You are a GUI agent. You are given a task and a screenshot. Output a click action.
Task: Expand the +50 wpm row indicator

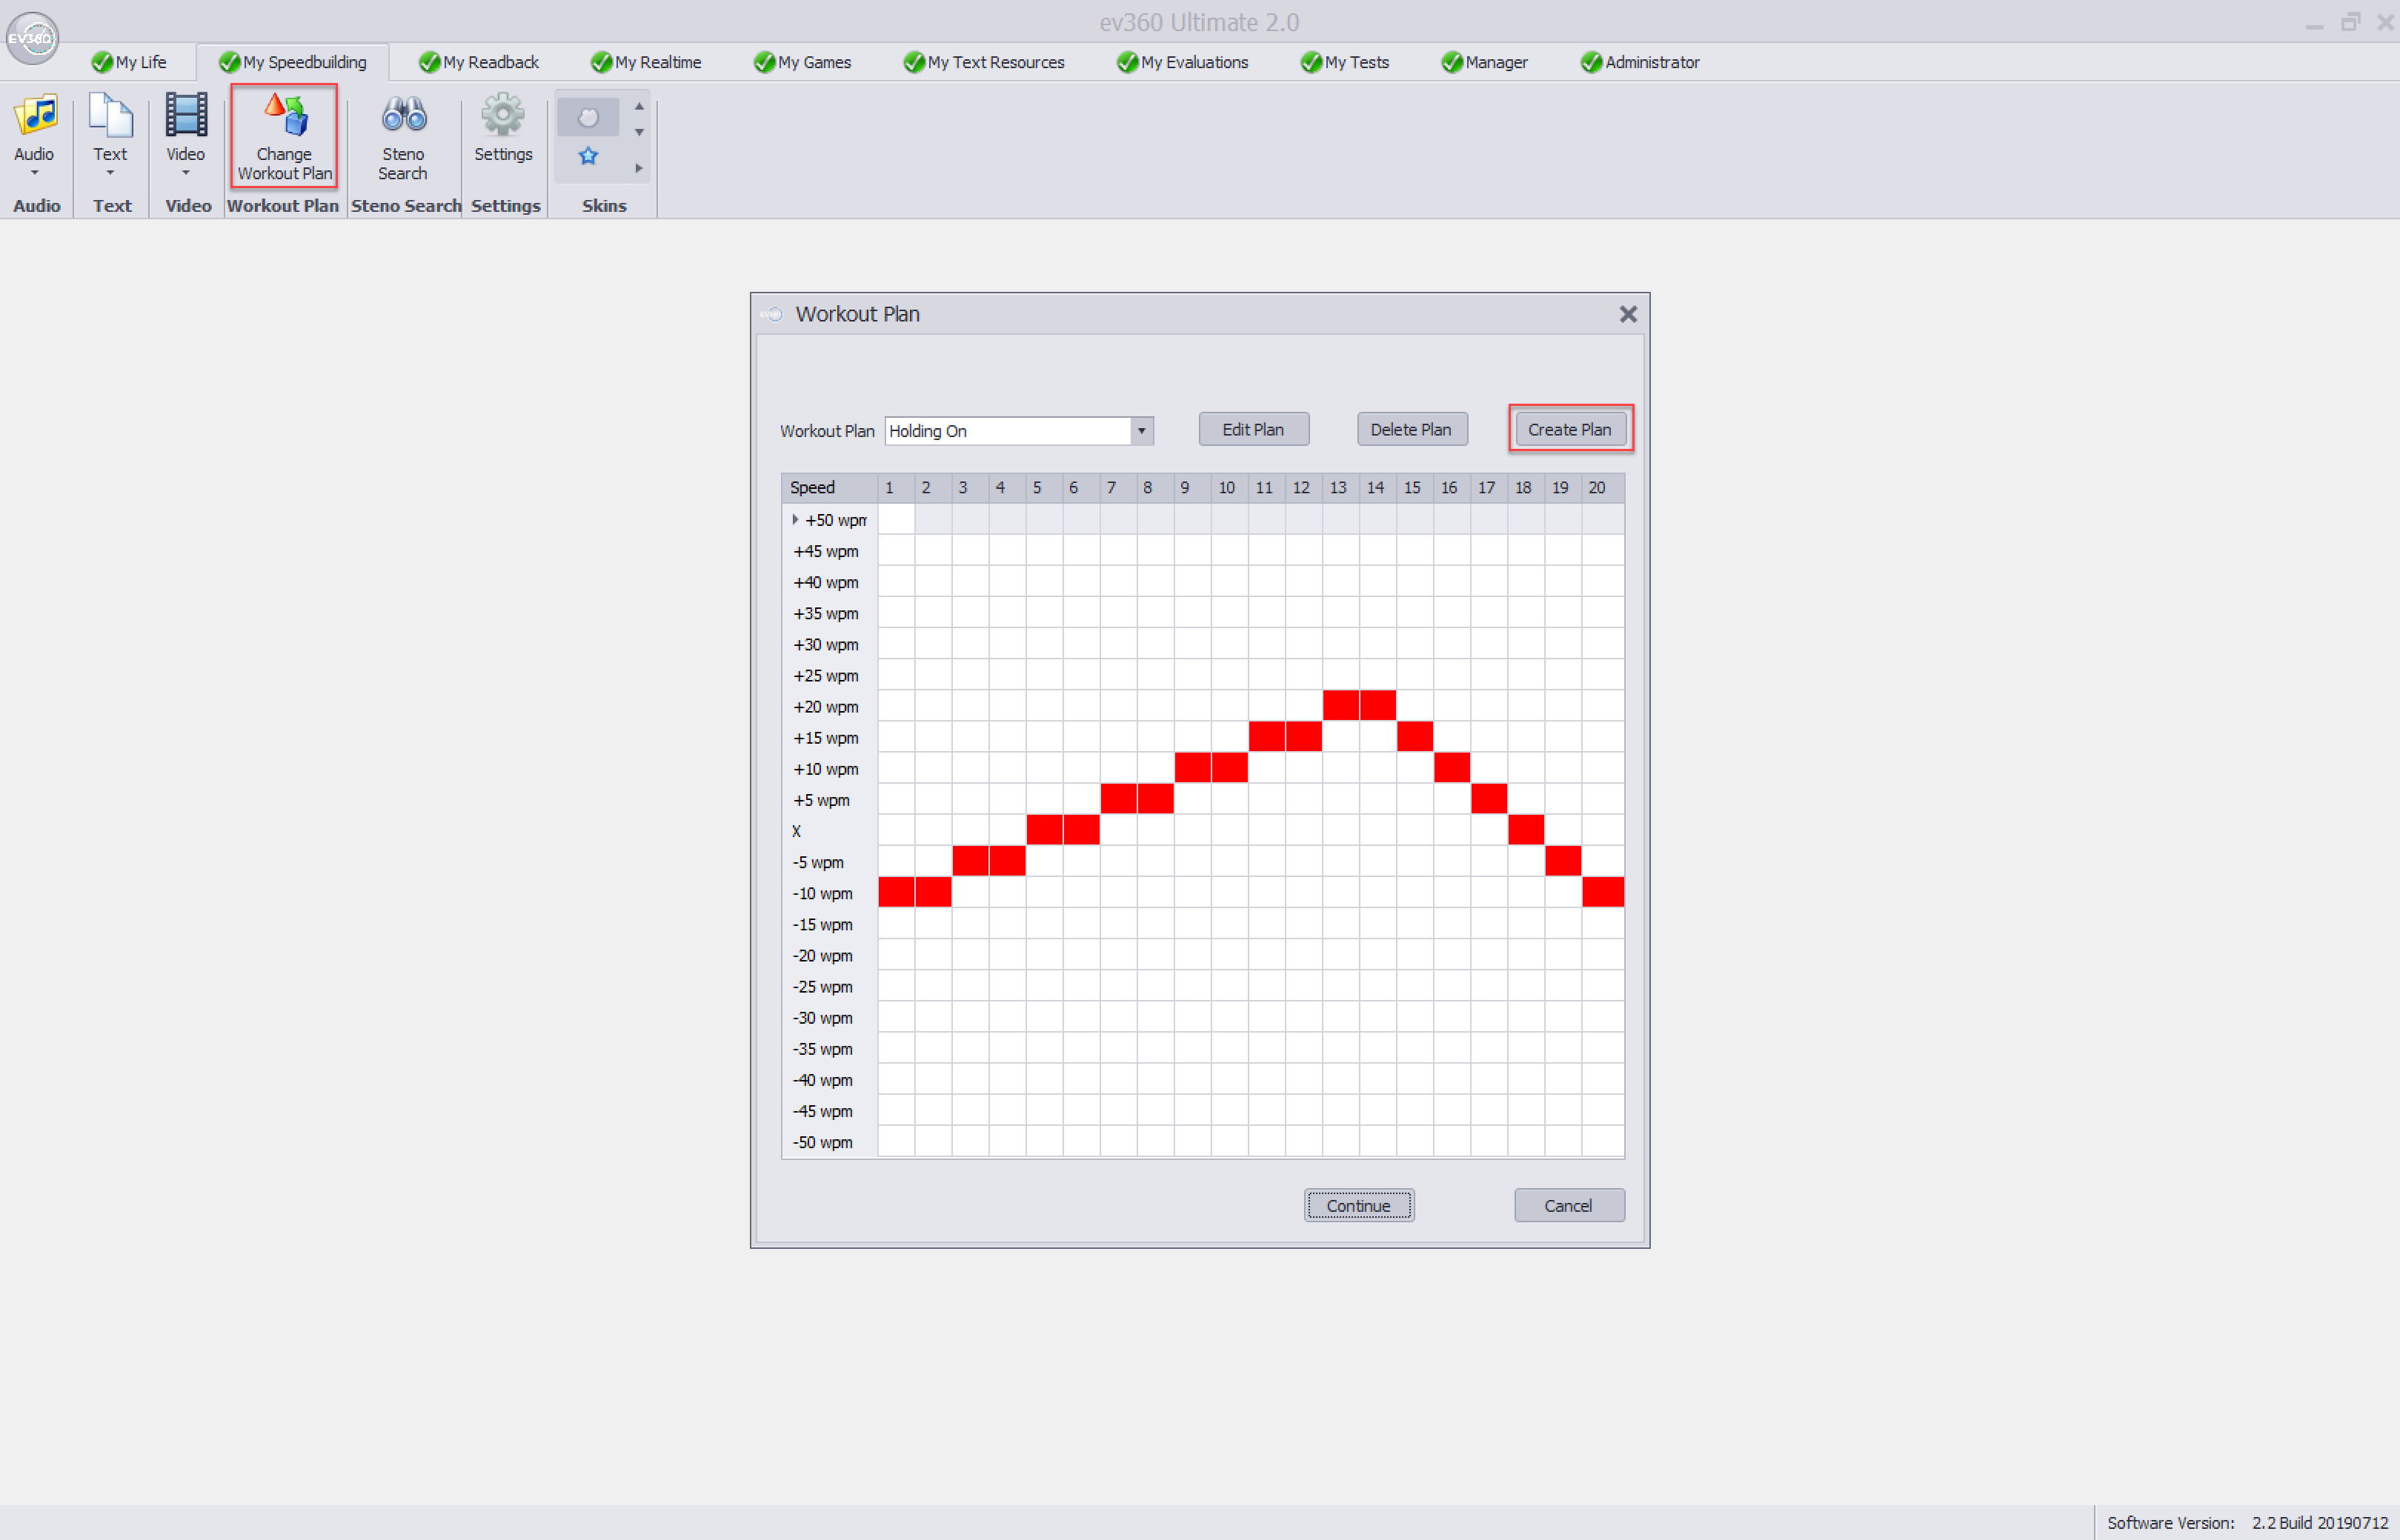[x=795, y=520]
